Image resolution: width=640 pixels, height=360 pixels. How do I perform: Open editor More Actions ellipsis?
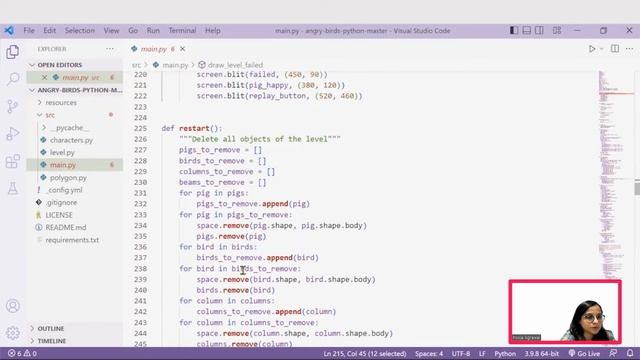click(x=629, y=49)
